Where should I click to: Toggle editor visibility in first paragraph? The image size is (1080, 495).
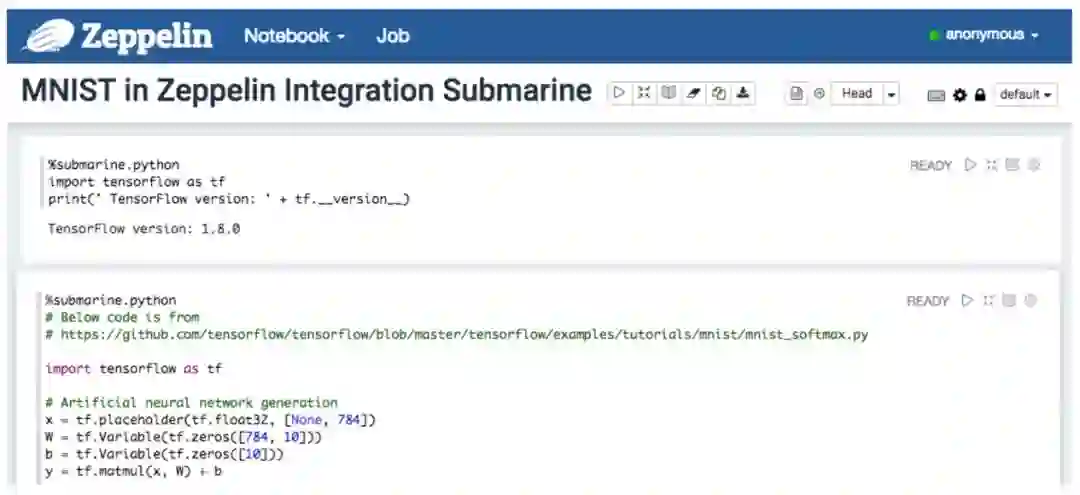pyautogui.click(x=991, y=165)
